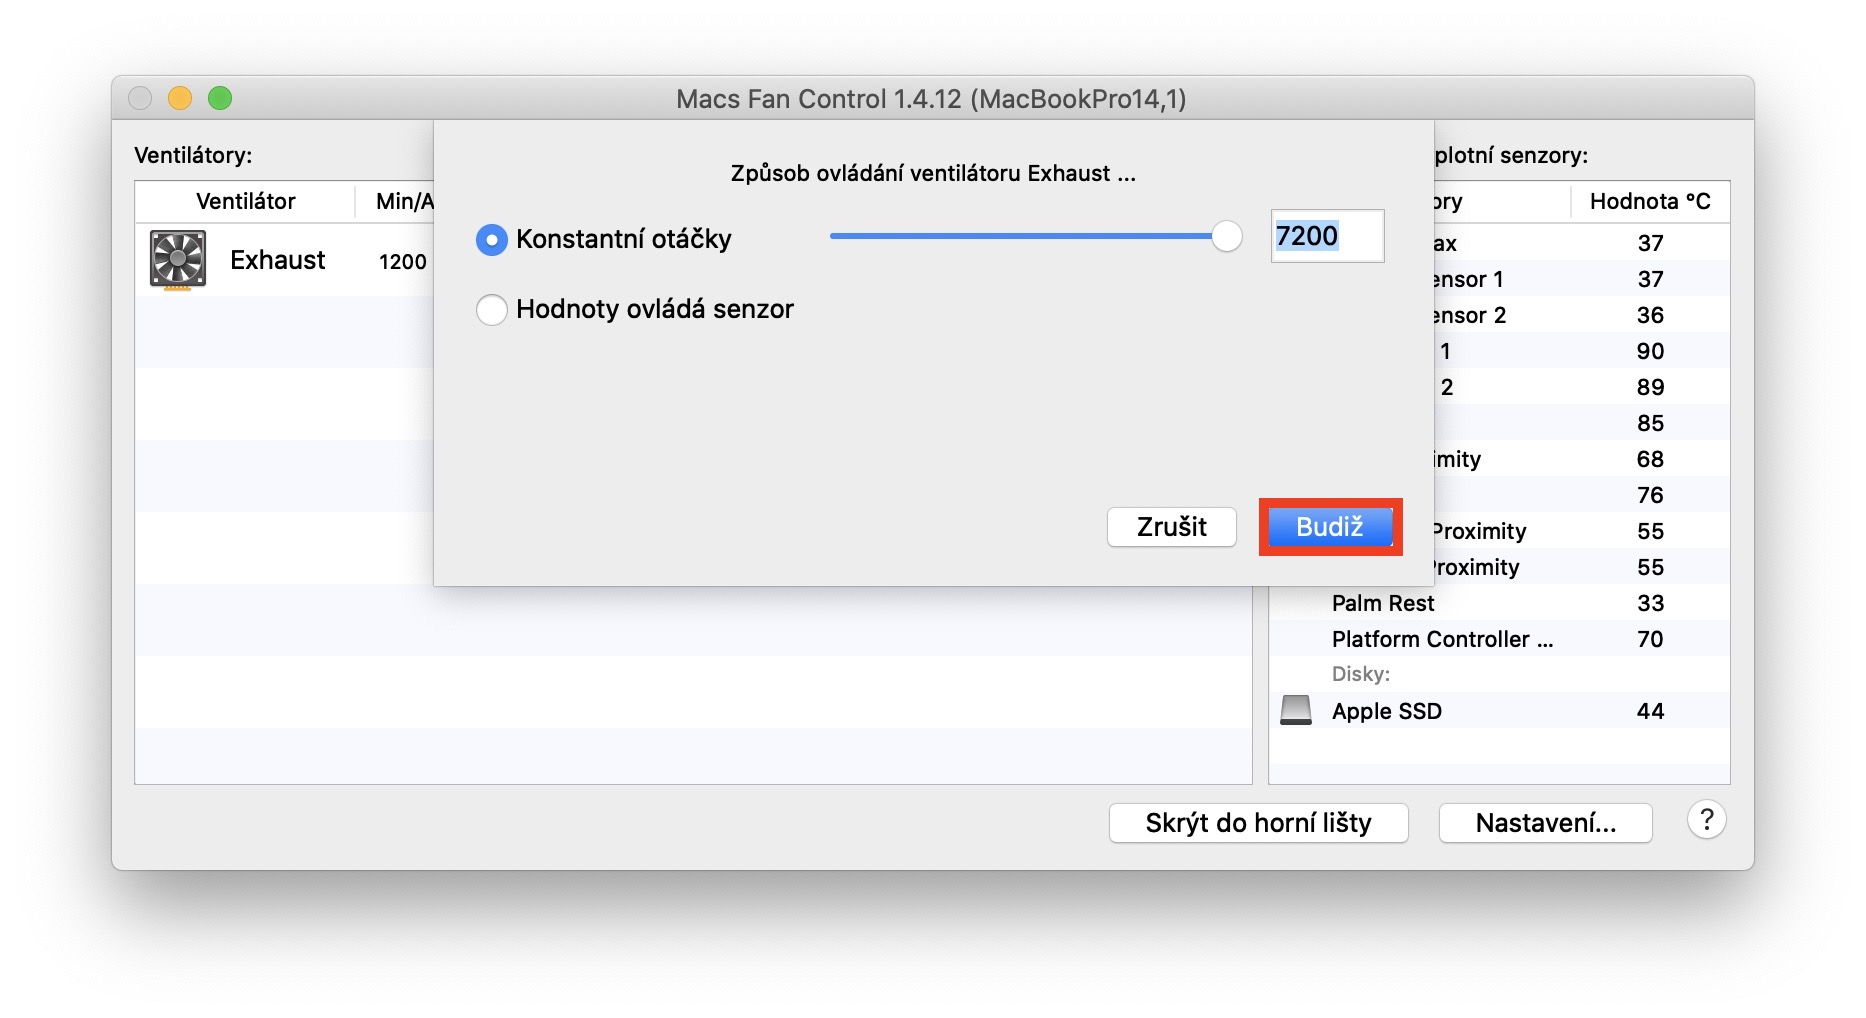Click the Apple SSD disk icon
Image resolution: width=1866 pixels, height=1018 pixels.
coord(1296,710)
